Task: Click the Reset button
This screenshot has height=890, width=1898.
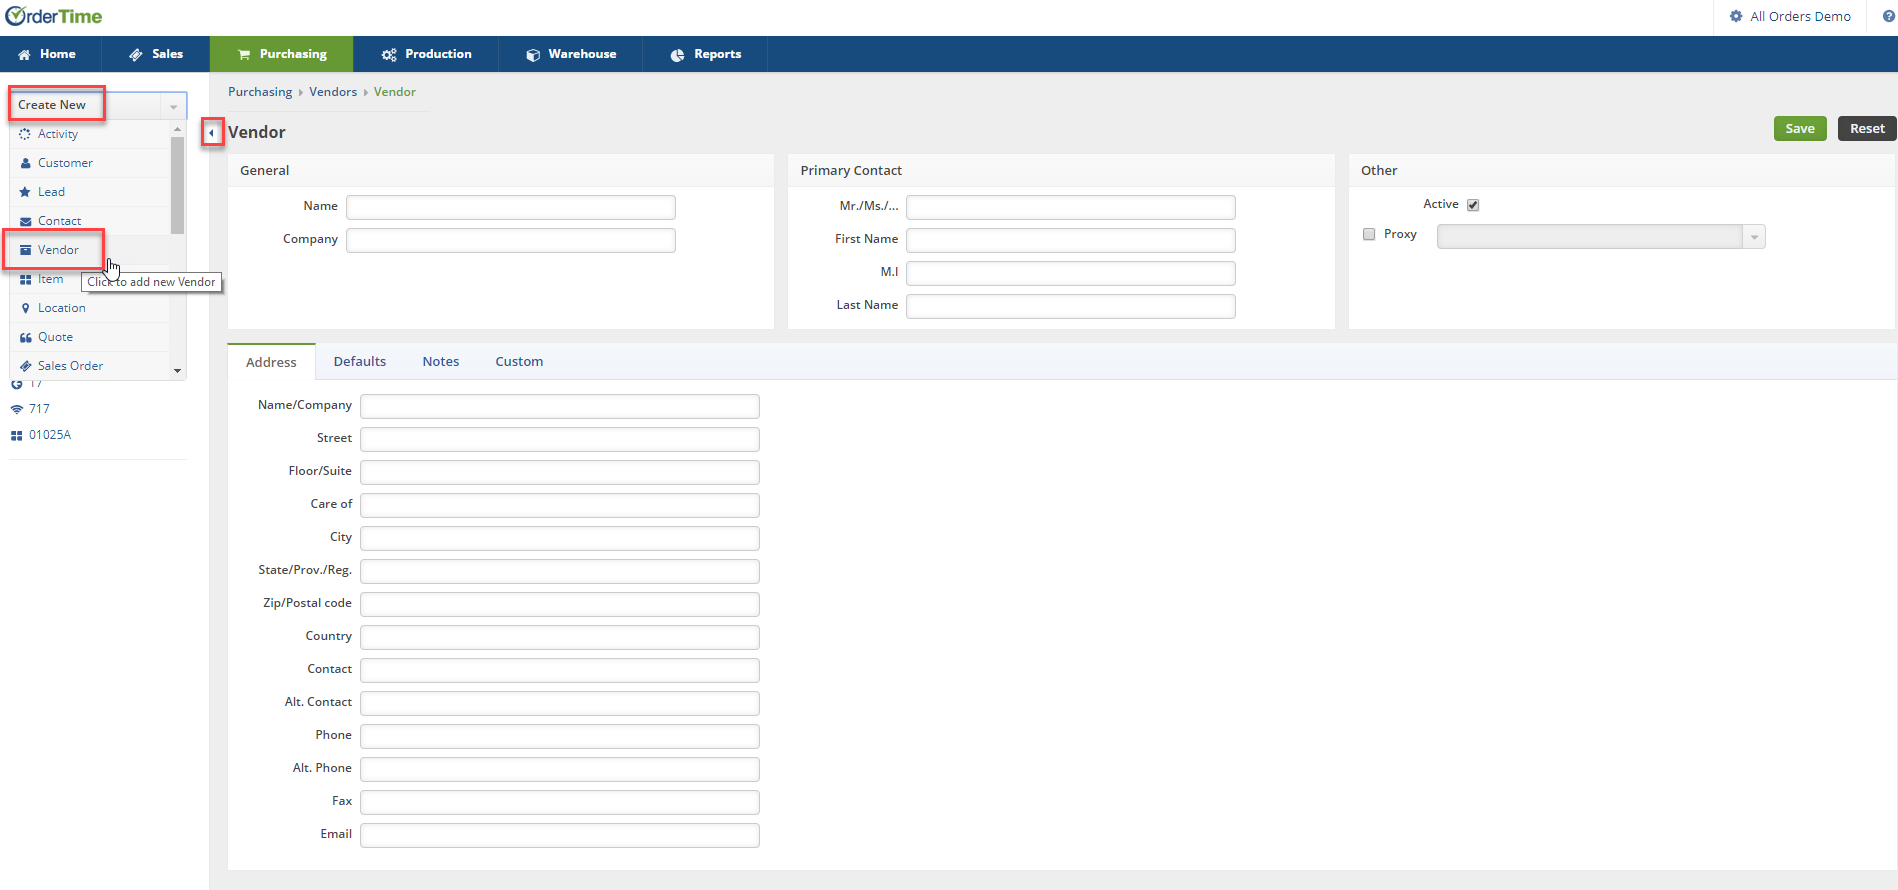Action: point(1867,129)
